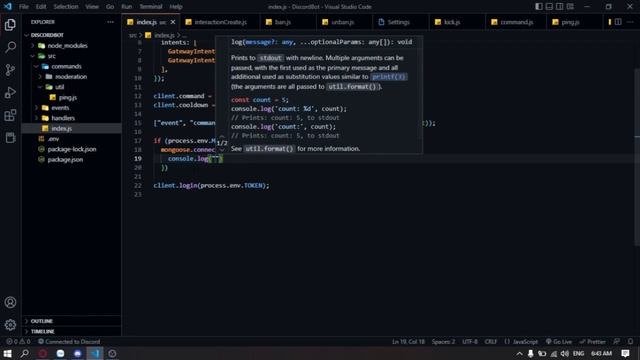
Task: Toggle the primary side bar layout icon
Action: 539,7
